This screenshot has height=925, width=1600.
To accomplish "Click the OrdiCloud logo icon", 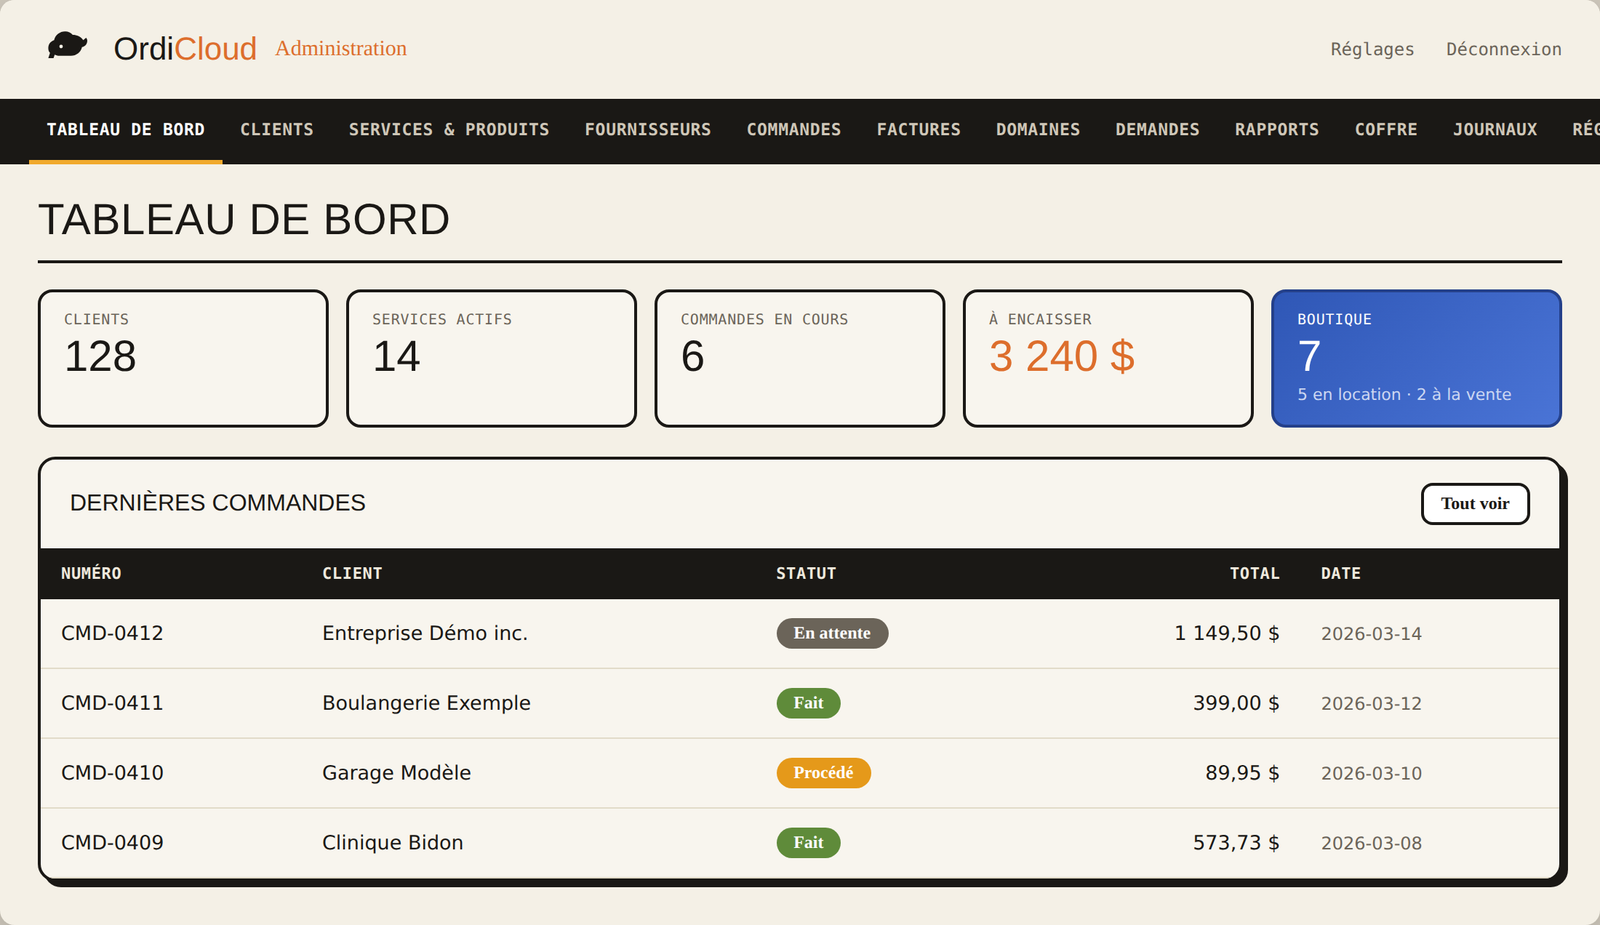I will (68, 46).
